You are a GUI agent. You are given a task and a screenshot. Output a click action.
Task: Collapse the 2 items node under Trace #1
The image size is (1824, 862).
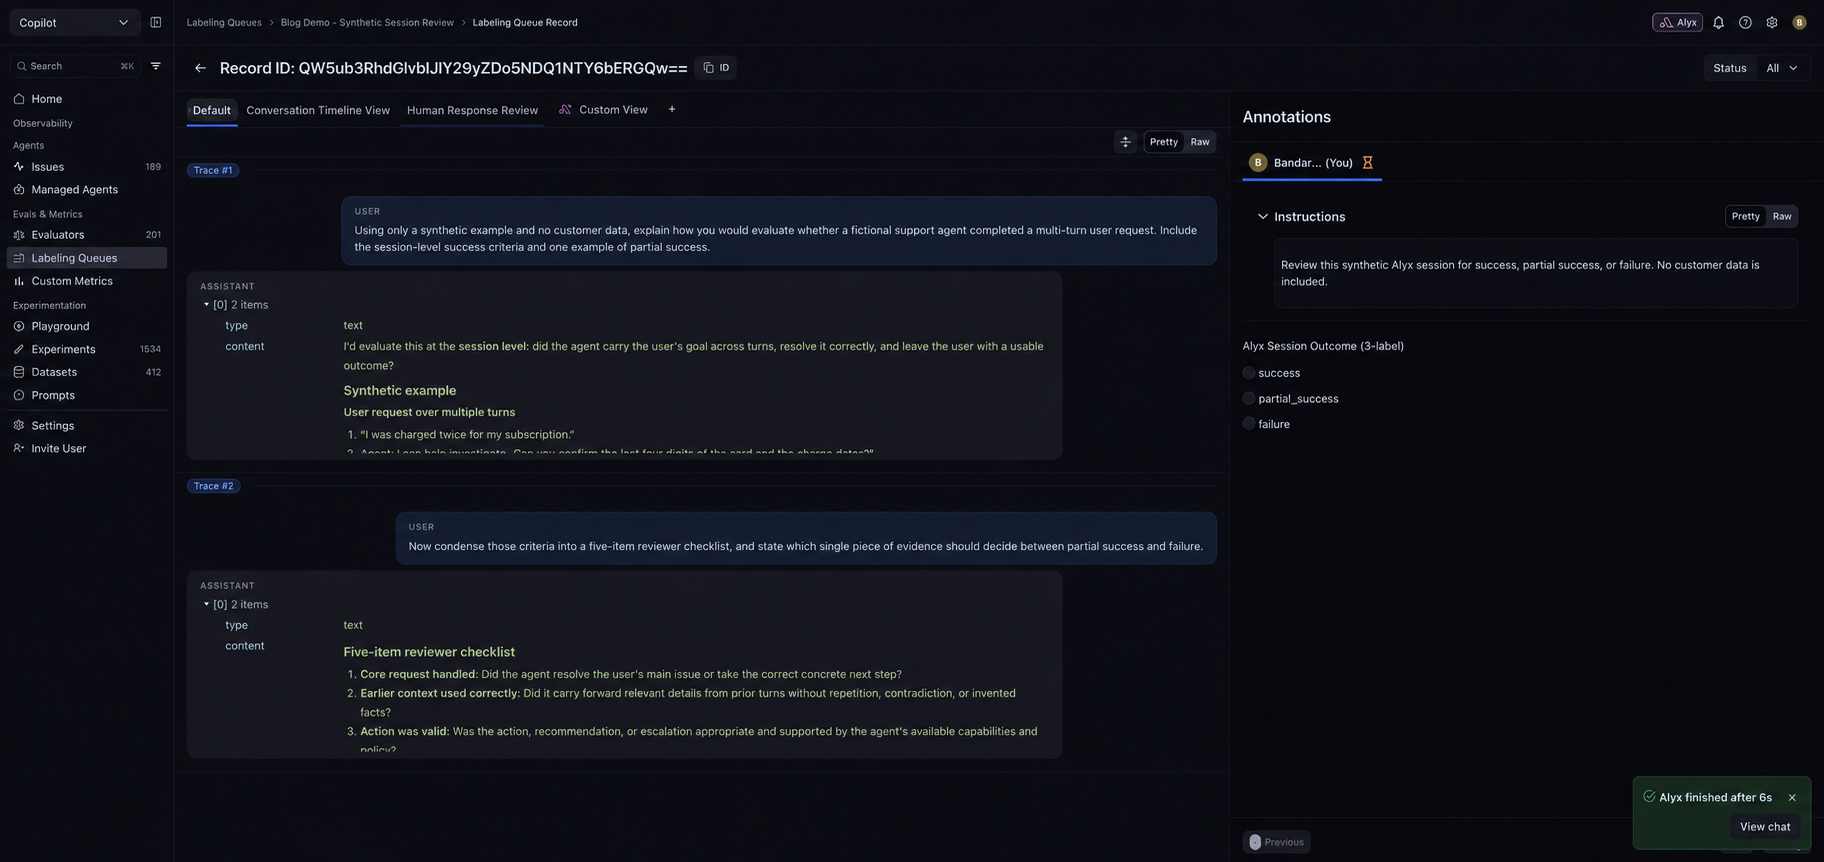click(x=207, y=305)
